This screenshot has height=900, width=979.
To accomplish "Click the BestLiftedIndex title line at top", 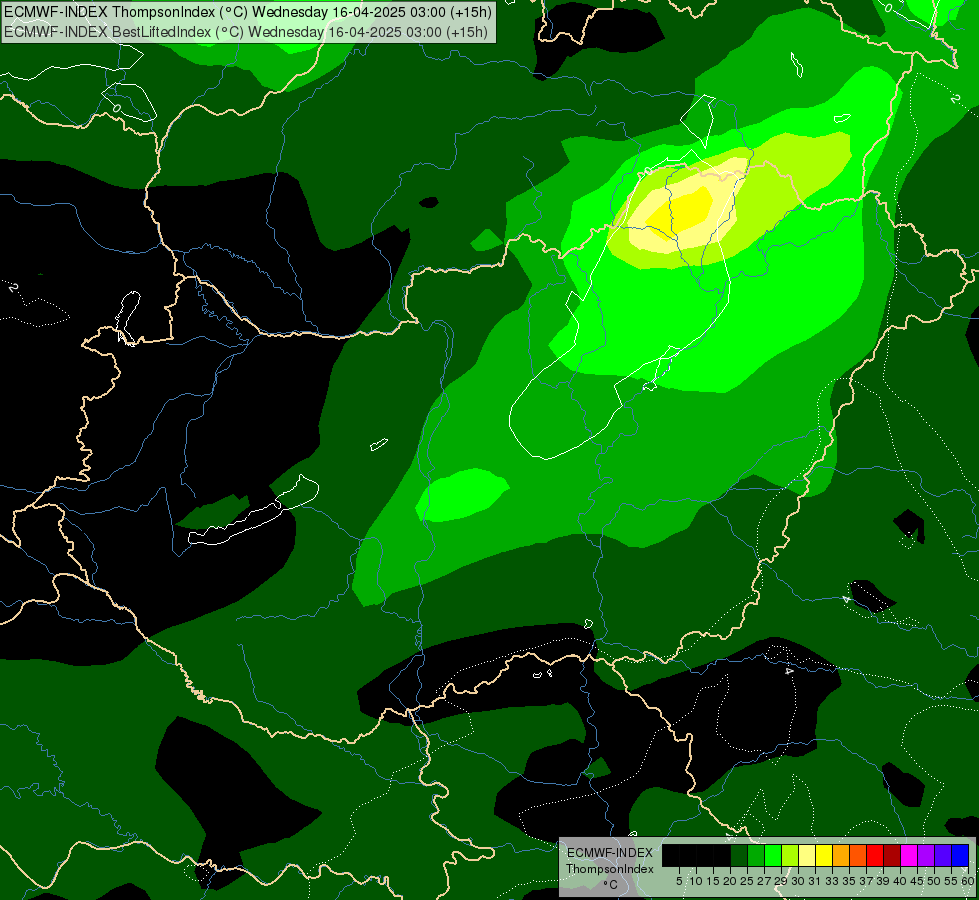I will 245,32.
